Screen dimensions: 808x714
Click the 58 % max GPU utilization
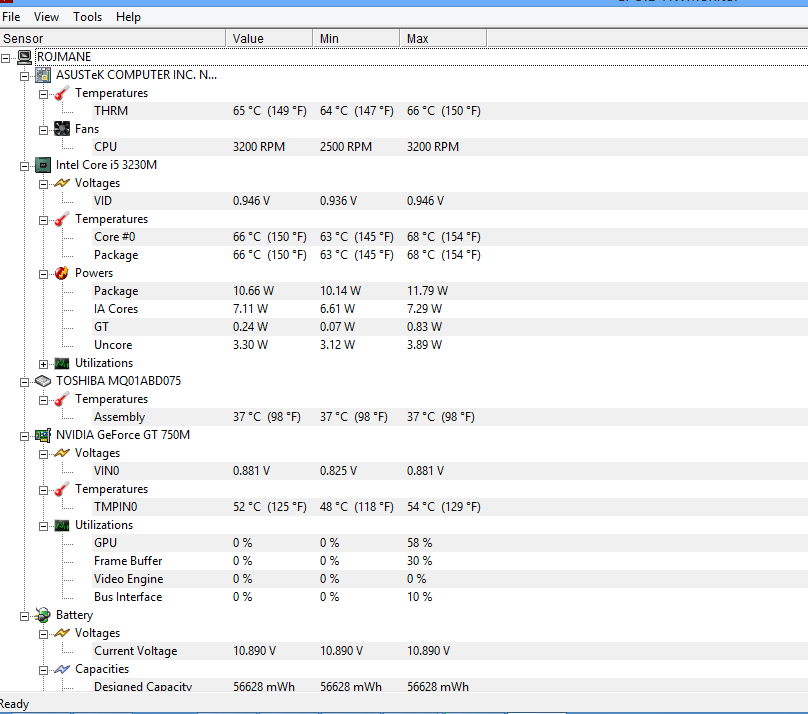coord(419,543)
